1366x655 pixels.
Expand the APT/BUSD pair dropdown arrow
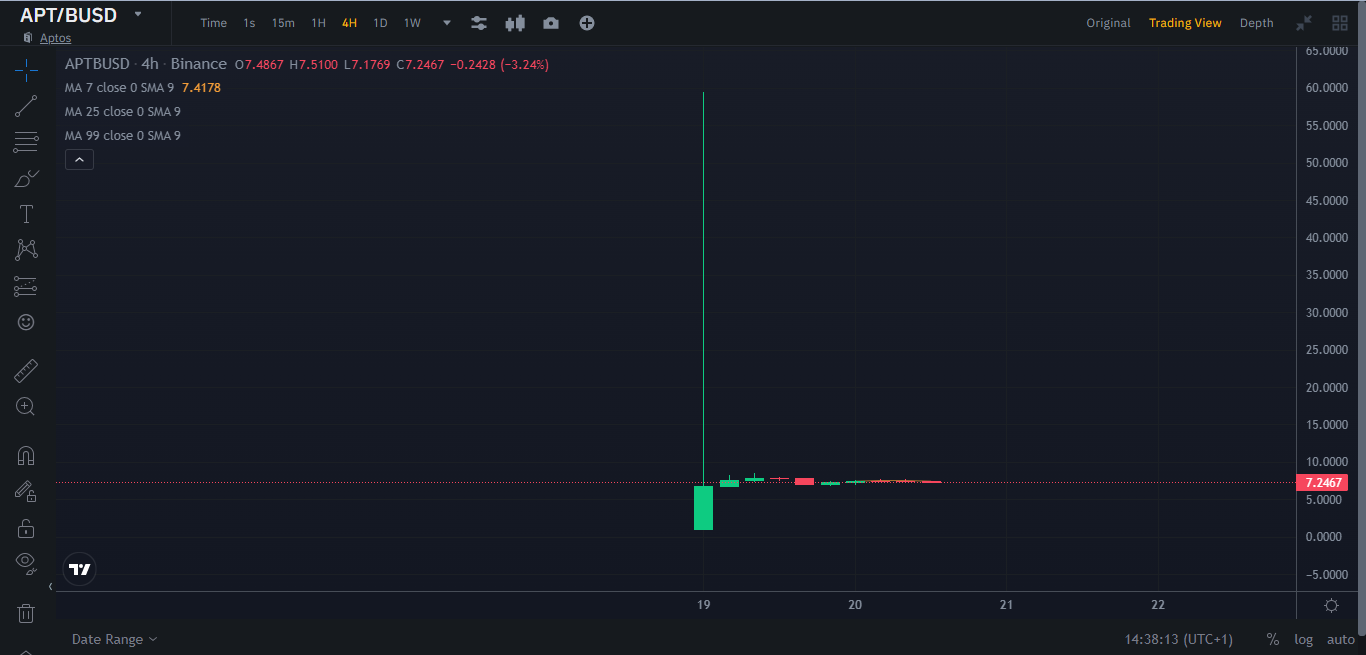pyautogui.click(x=137, y=14)
